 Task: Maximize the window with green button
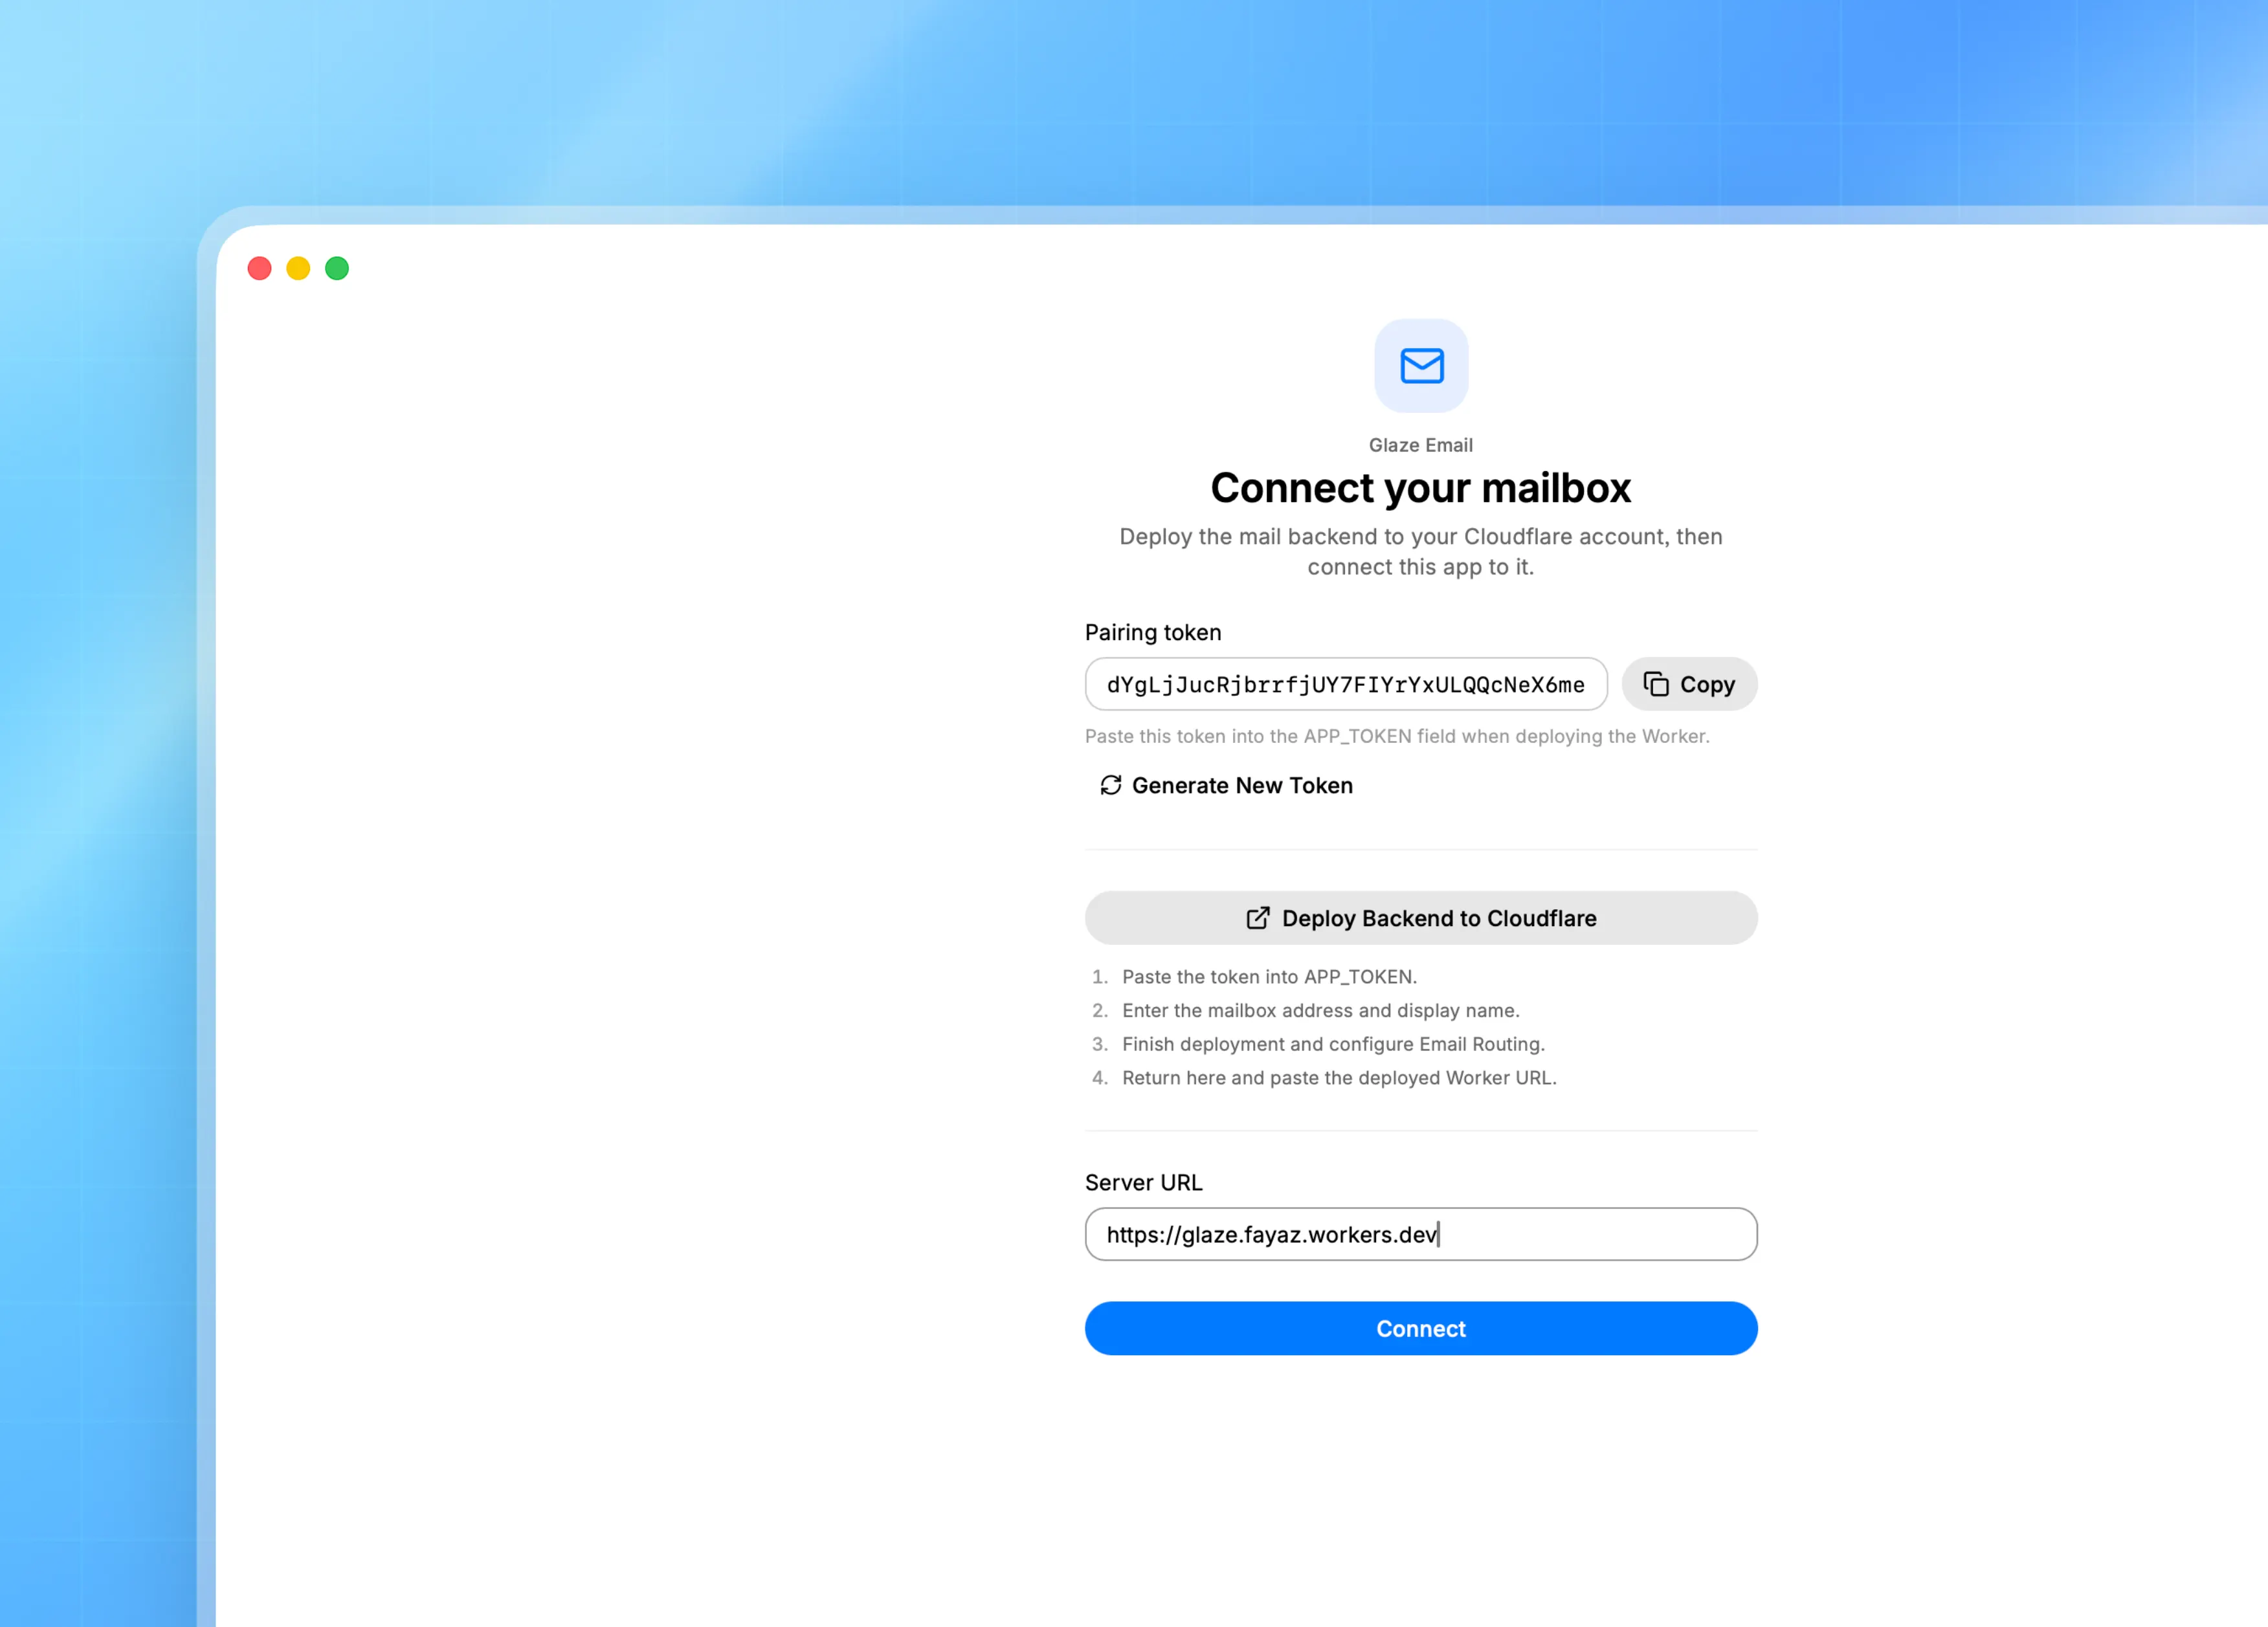click(x=337, y=268)
